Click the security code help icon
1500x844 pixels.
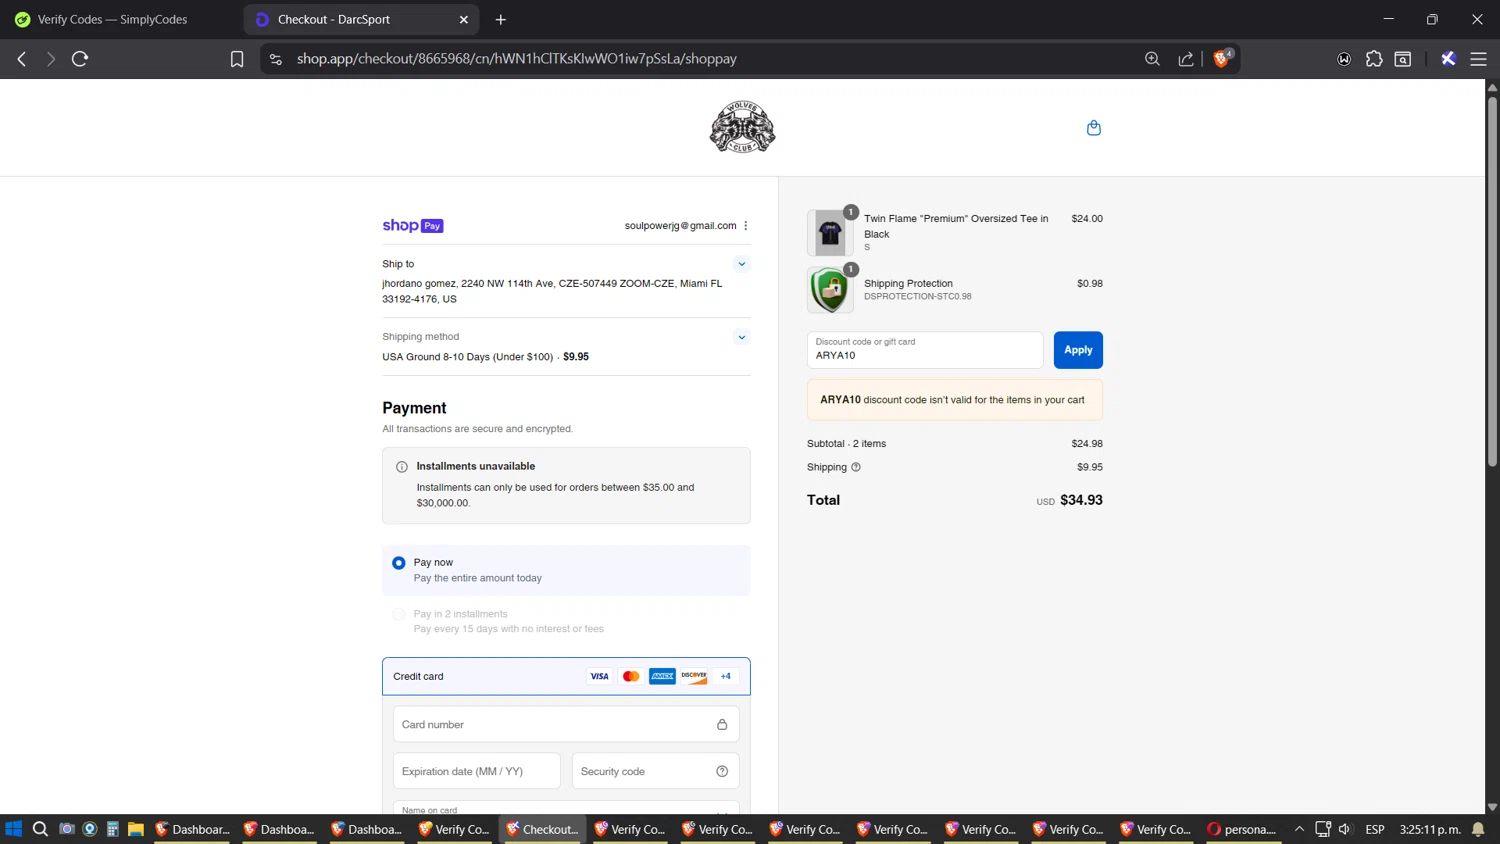coord(722,771)
